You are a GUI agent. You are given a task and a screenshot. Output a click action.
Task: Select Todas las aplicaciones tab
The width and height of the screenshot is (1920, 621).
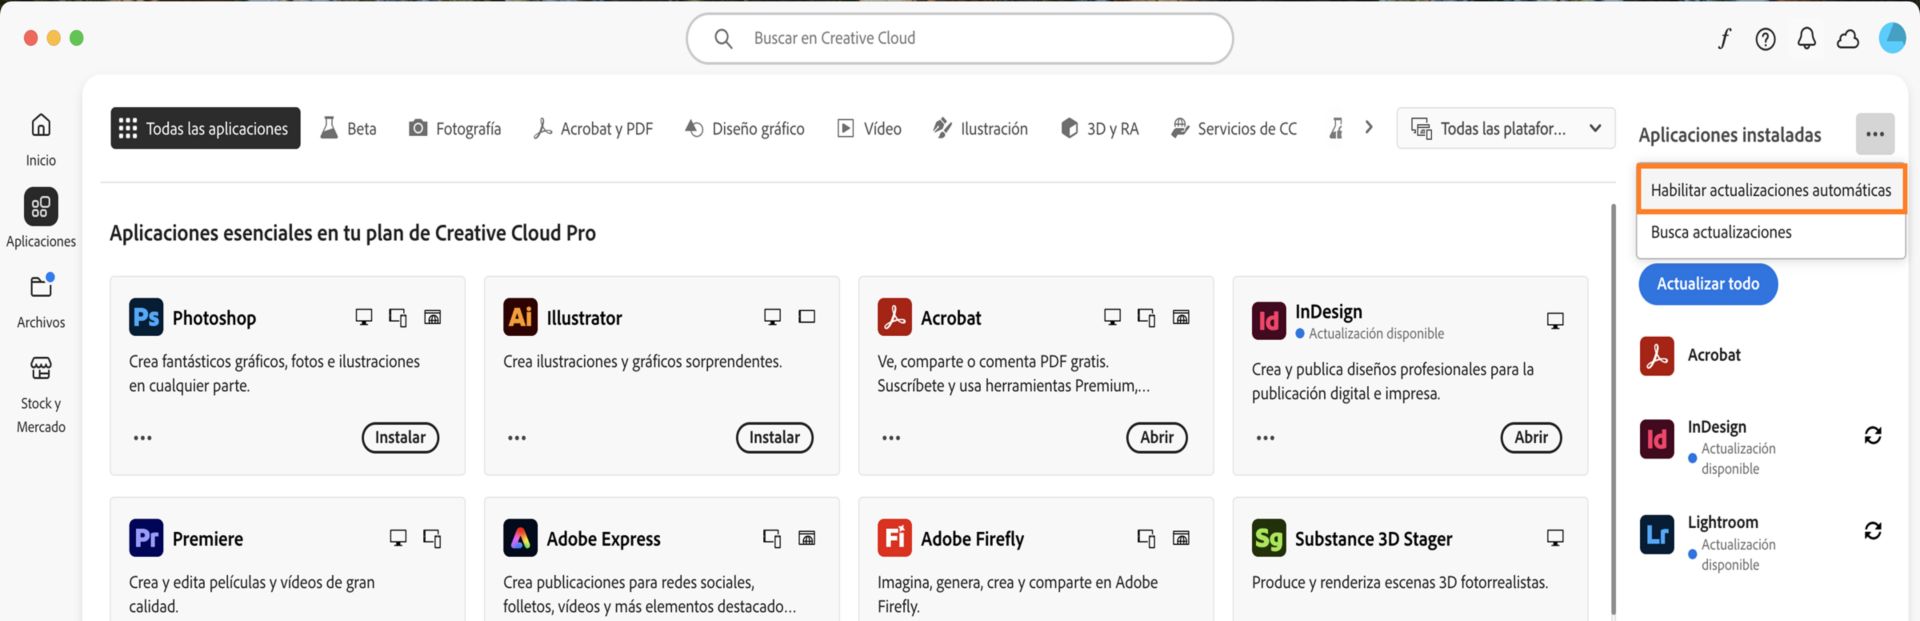[205, 128]
